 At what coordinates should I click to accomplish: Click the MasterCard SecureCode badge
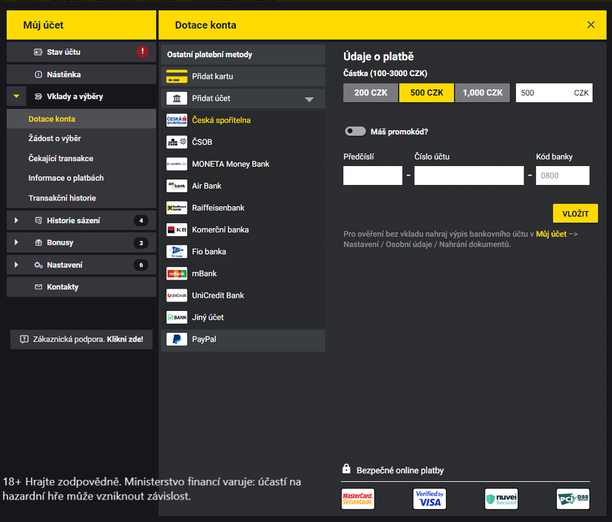tap(358, 499)
